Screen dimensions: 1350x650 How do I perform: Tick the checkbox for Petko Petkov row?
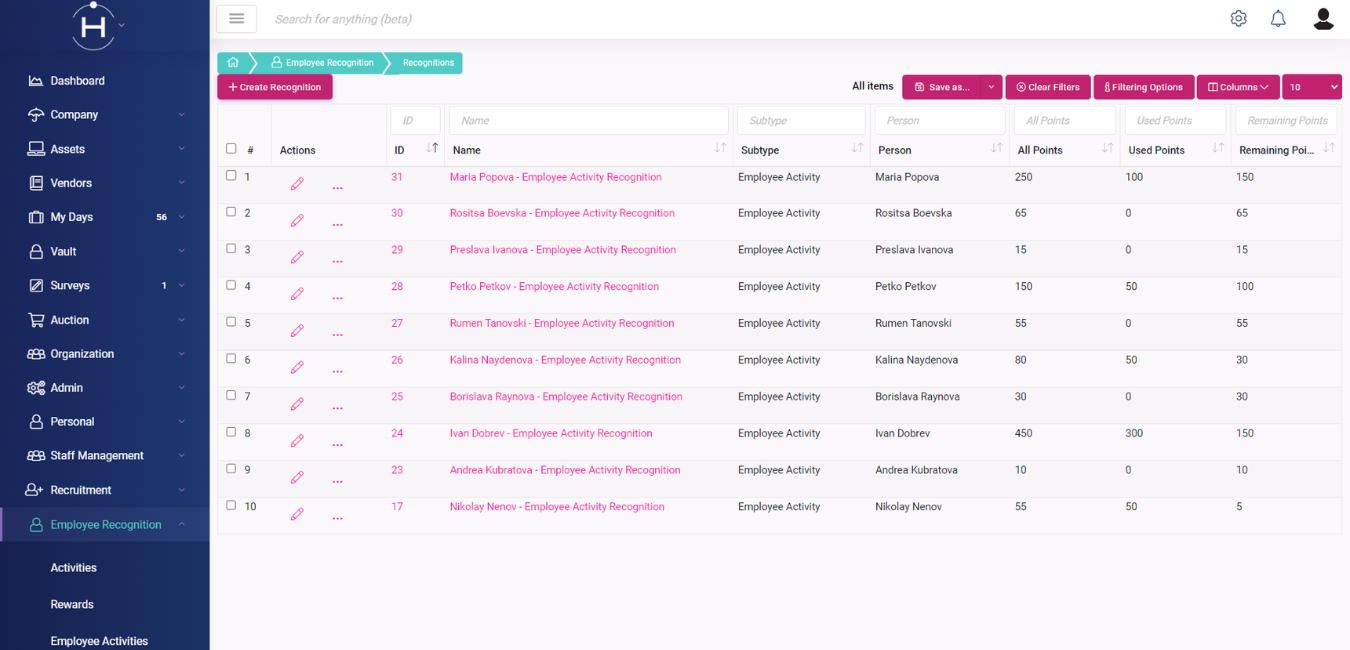231,285
